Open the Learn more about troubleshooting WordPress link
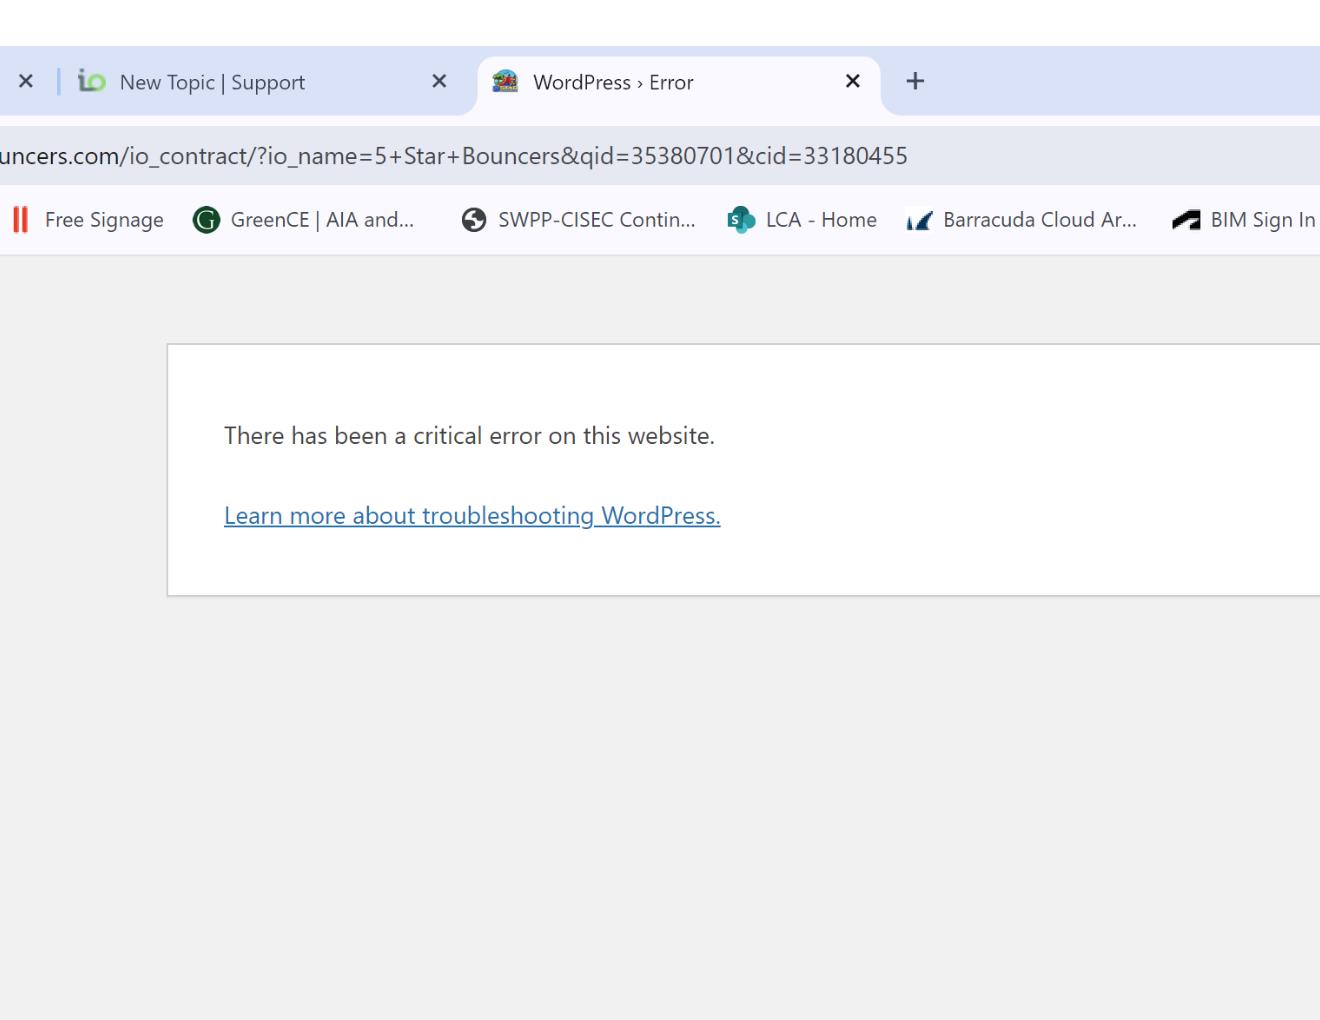This screenshot has height=1020, width=1320. (x=472, y=516)
